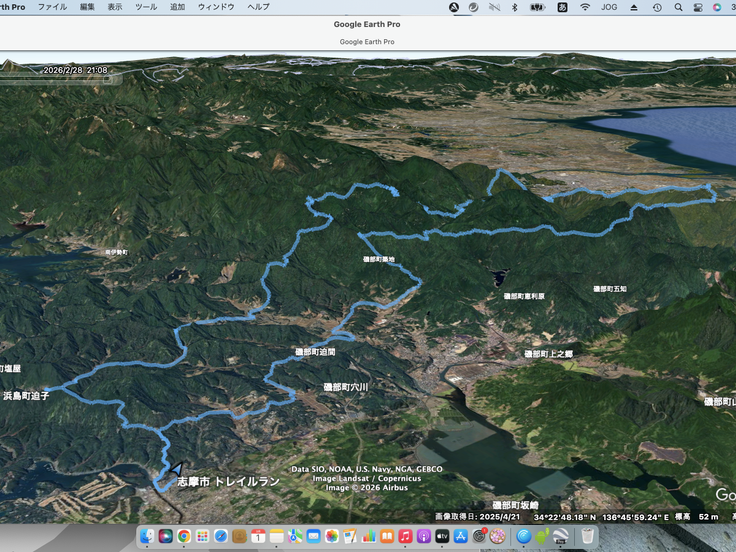736x552 pixels.
Task: Toggle Bluetooth from the menu bar
Action: [x=514, y=7]
